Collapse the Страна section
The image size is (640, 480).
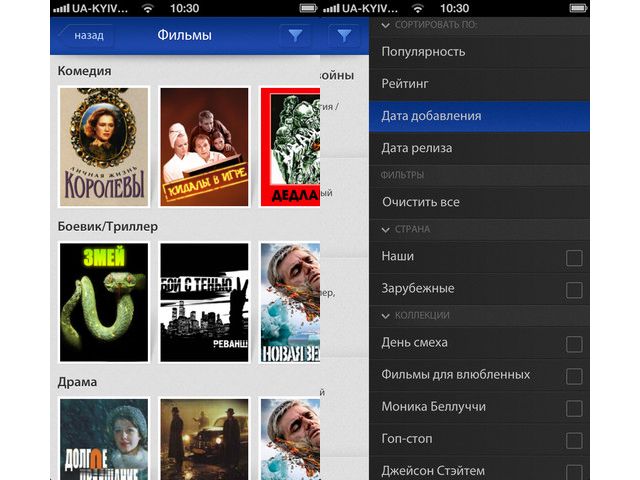[385, 230]
